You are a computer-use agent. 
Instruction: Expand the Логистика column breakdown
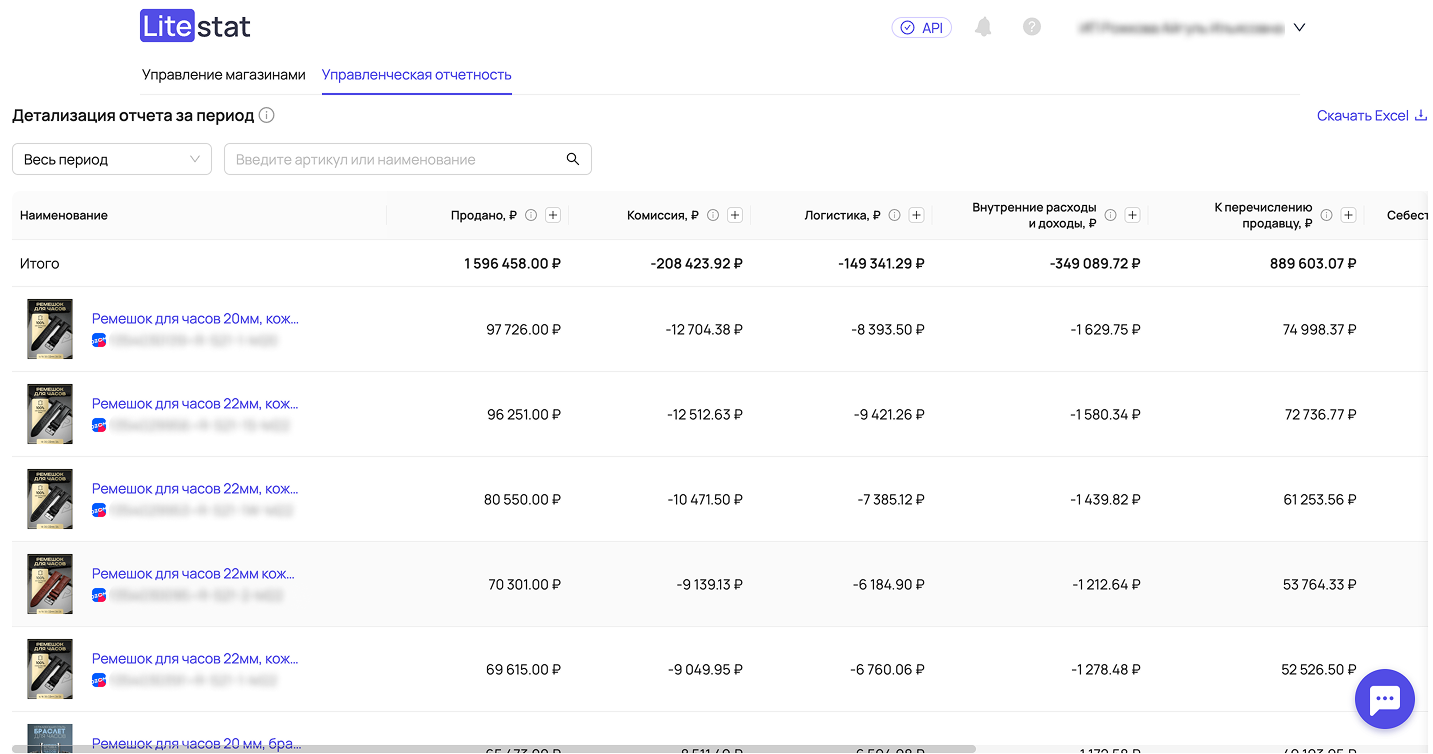pos(916,215)
